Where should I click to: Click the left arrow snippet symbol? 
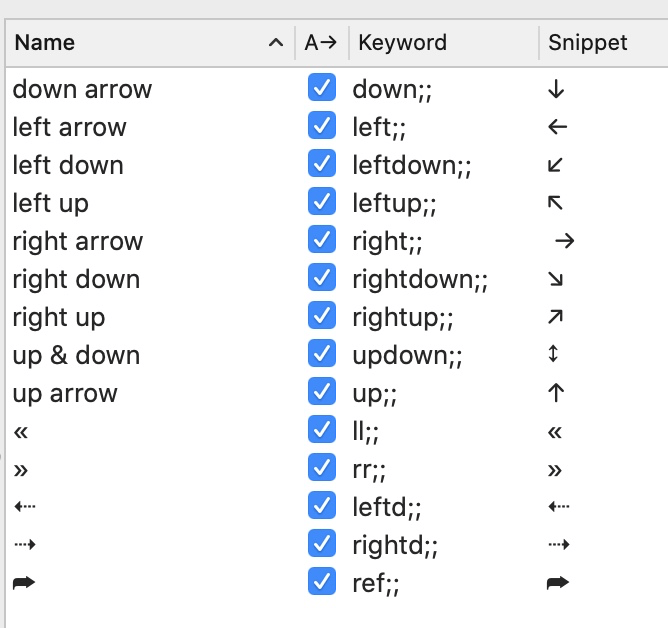tap(558, 128)
